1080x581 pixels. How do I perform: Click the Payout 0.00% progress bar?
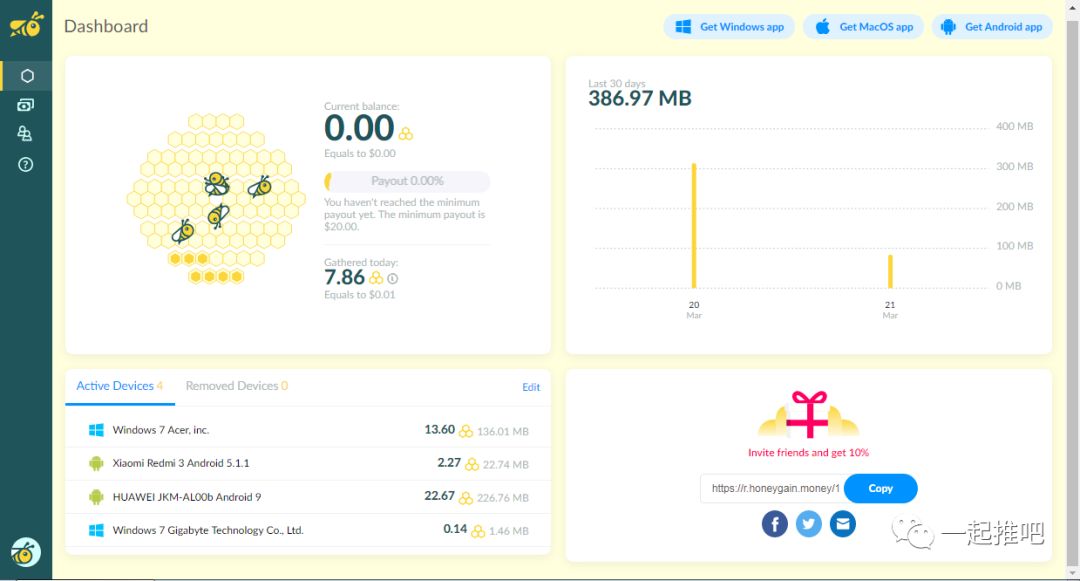pos(407,181)
